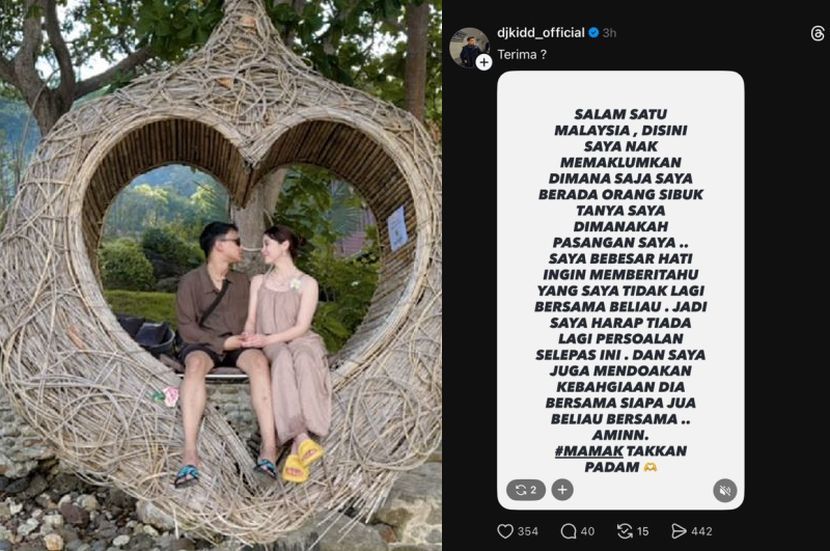The width and height of the screenshot is (830, 551).
Task: Click the 3h post timestamp
Action: click(609, 33)
